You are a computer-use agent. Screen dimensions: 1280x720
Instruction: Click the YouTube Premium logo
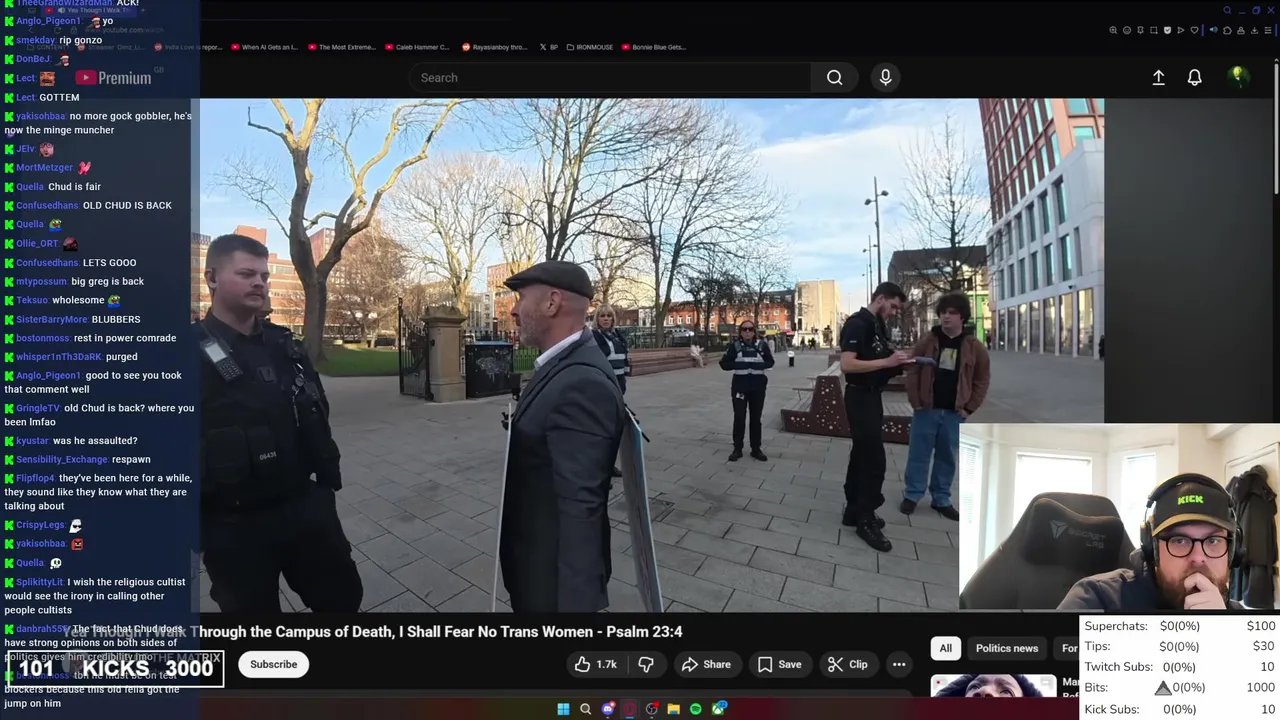point(113,78)
